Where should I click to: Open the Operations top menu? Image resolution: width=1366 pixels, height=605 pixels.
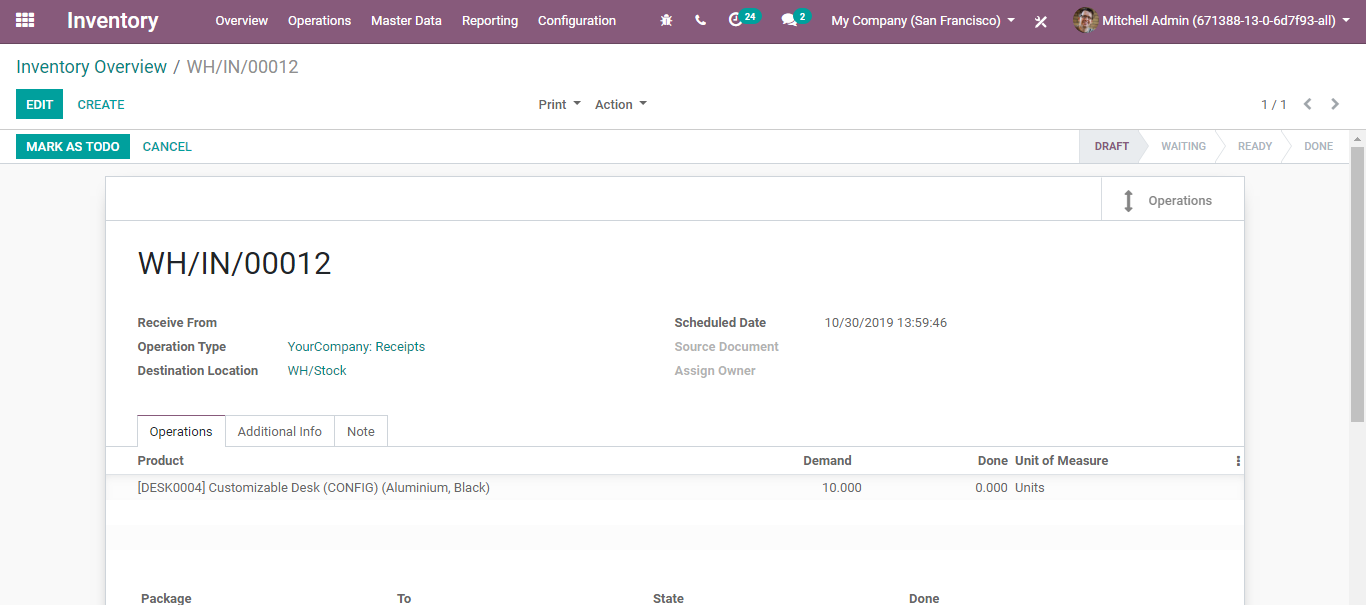(x=319, y=21)
